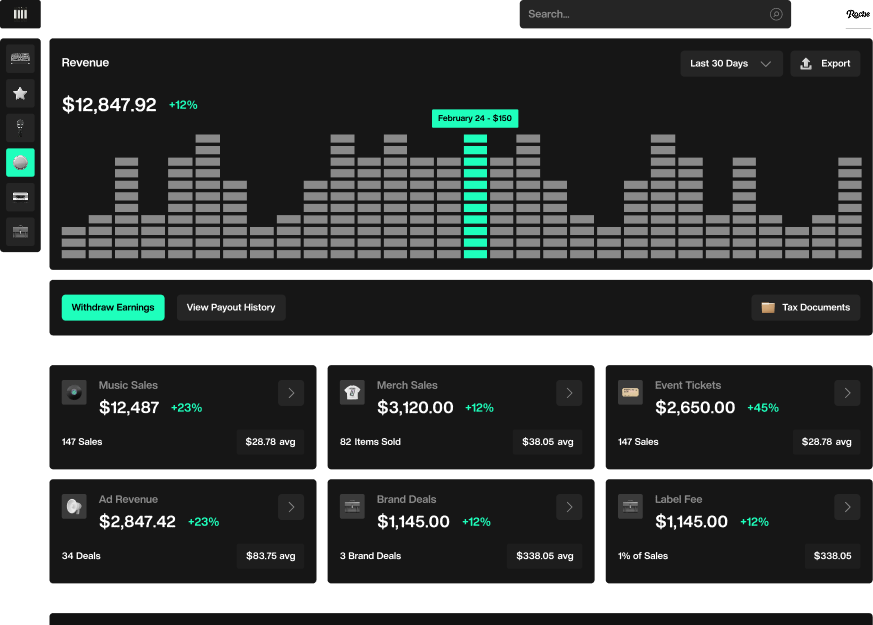This screenshot has height=625, width=873.
Task: Click the search magnifier icon in search bar
Action: 776,14
